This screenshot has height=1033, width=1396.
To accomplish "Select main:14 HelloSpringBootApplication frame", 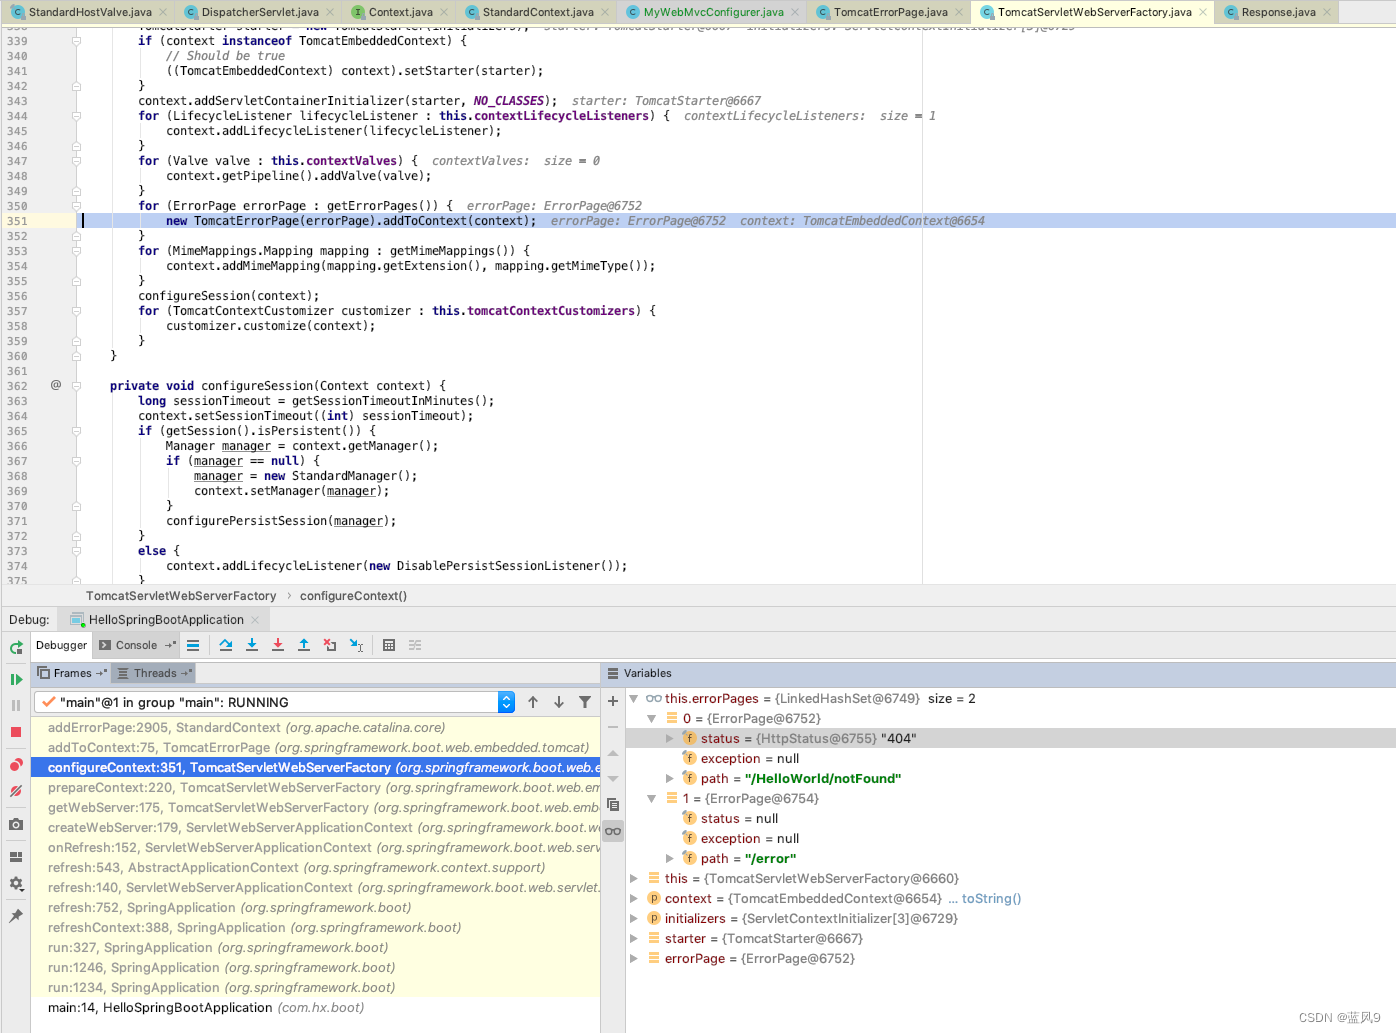I will click(x=316, y=1008).
